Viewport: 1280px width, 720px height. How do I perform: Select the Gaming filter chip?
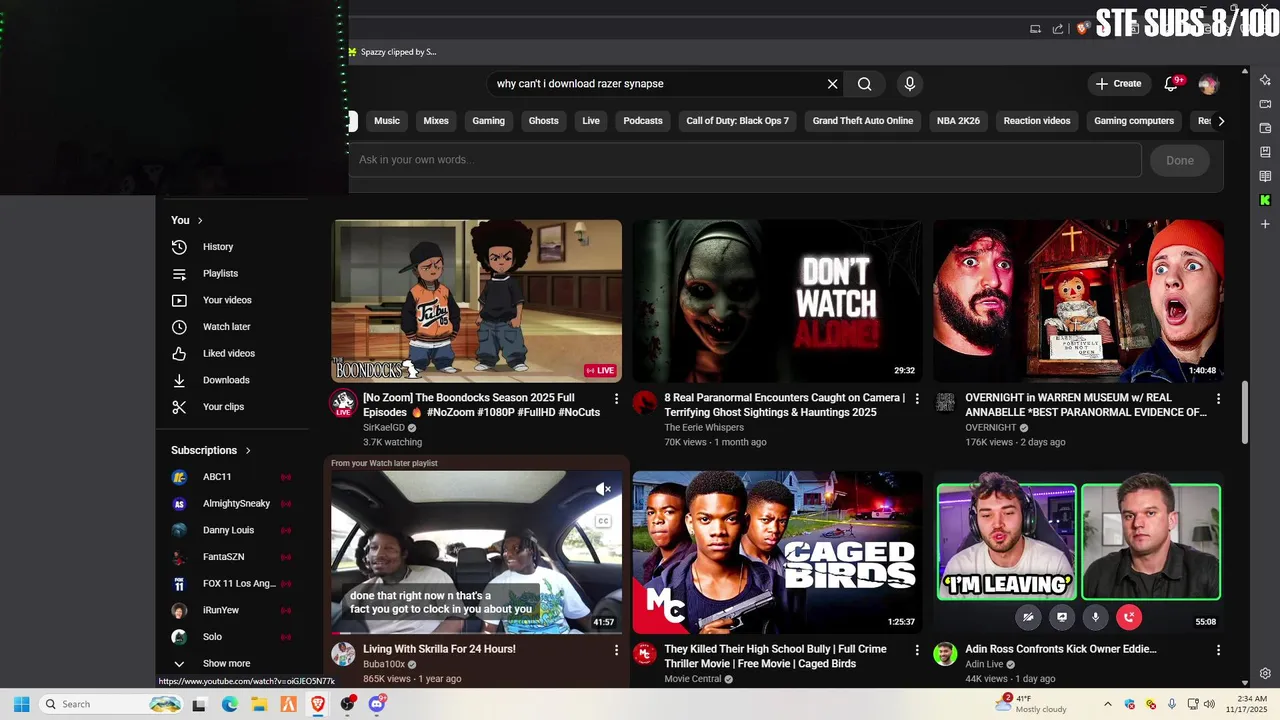tap(488, 121)
